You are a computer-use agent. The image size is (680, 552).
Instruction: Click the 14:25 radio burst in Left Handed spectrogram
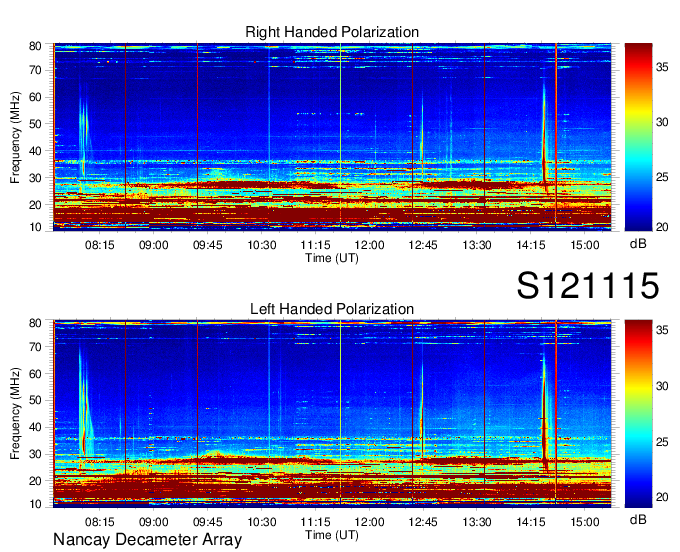[x=545, y=412]
